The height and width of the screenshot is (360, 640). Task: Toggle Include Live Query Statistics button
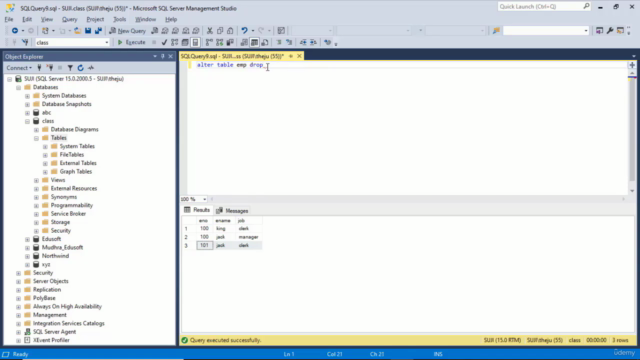pos(220,42)
